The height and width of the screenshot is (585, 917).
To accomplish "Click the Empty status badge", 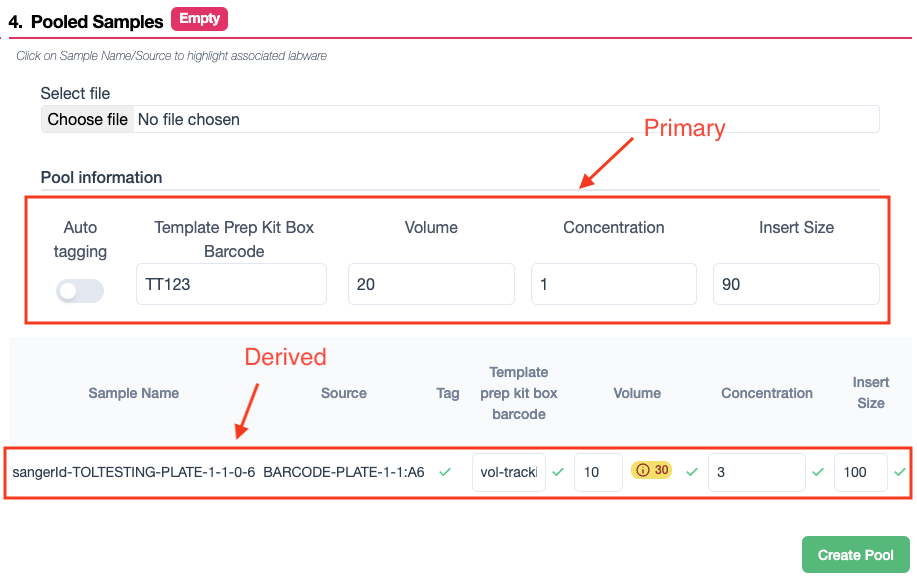I will pos(200,19).
